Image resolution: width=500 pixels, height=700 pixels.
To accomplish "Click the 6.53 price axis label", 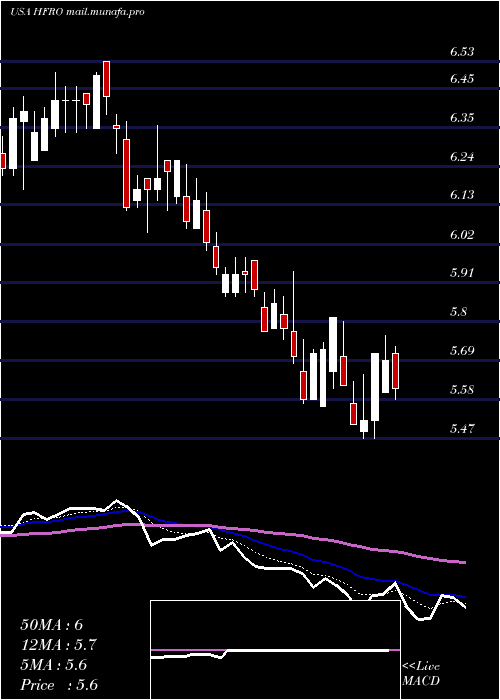I will 462,51.
